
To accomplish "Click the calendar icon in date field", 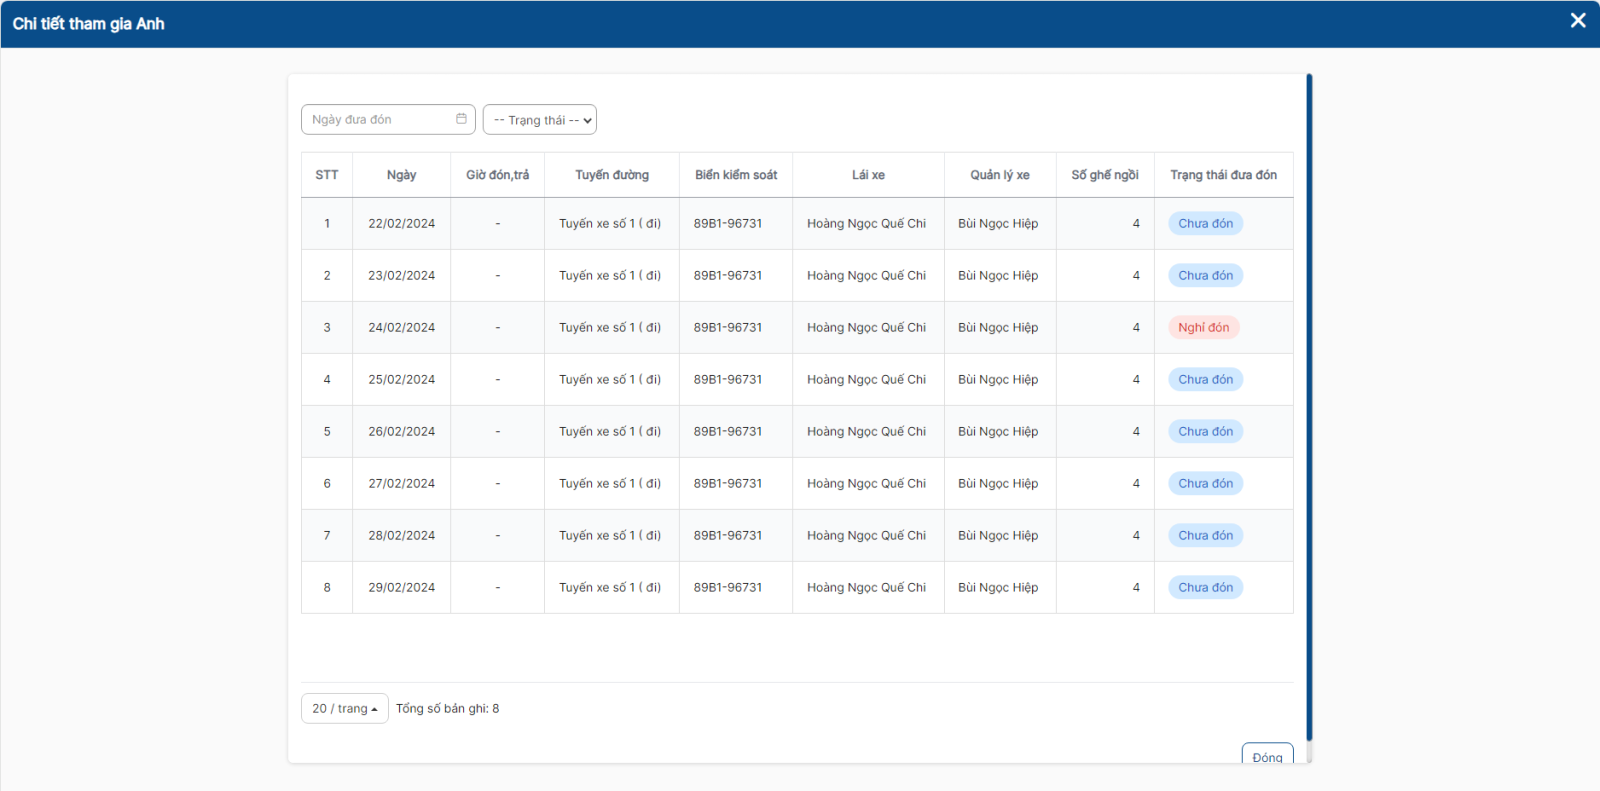I will (461, 119).
